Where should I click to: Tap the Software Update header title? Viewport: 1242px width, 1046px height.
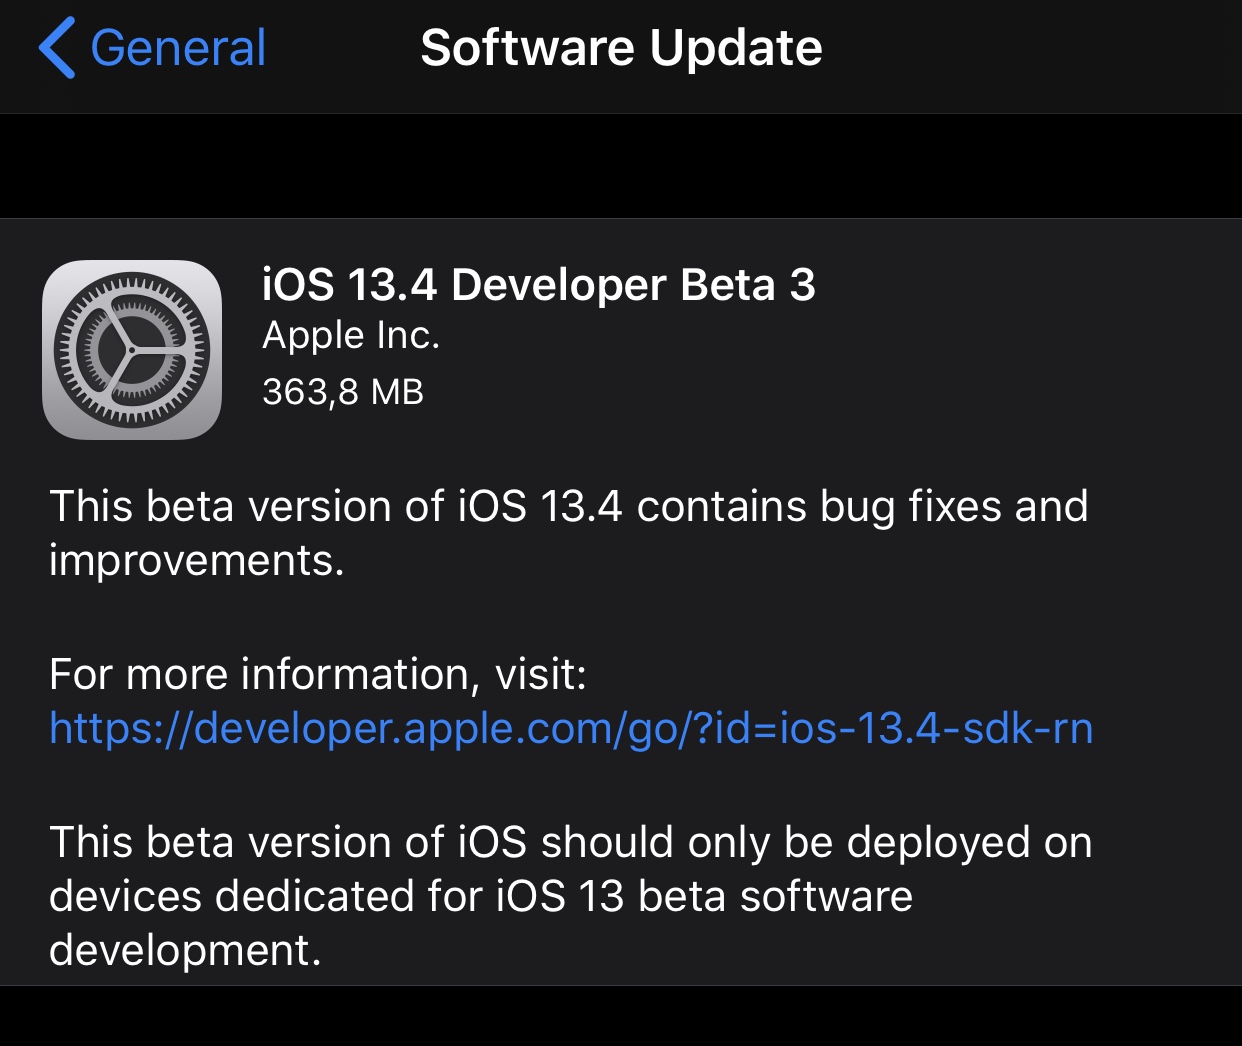pos(621,47)
